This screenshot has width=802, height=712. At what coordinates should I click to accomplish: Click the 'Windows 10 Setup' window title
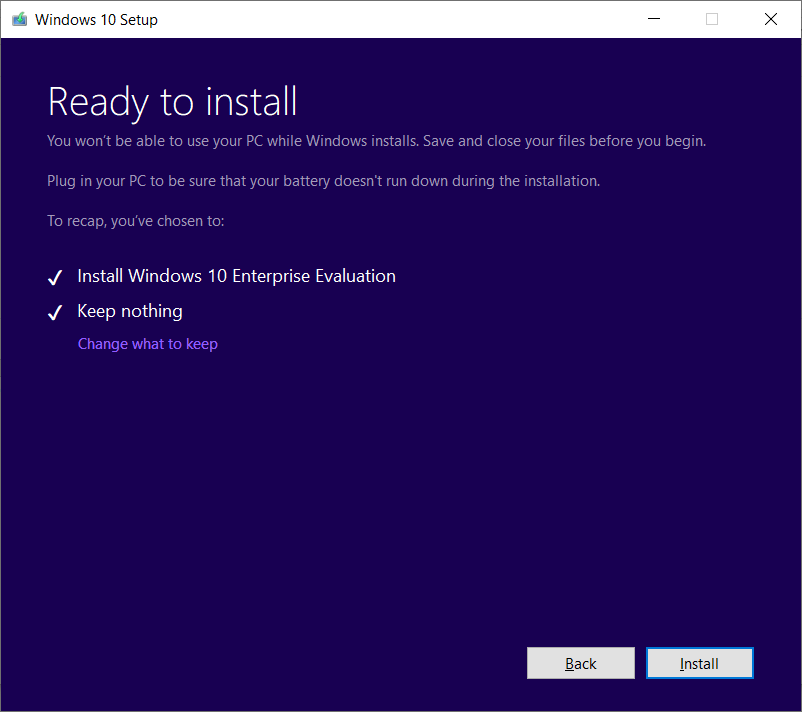[96, 19]
